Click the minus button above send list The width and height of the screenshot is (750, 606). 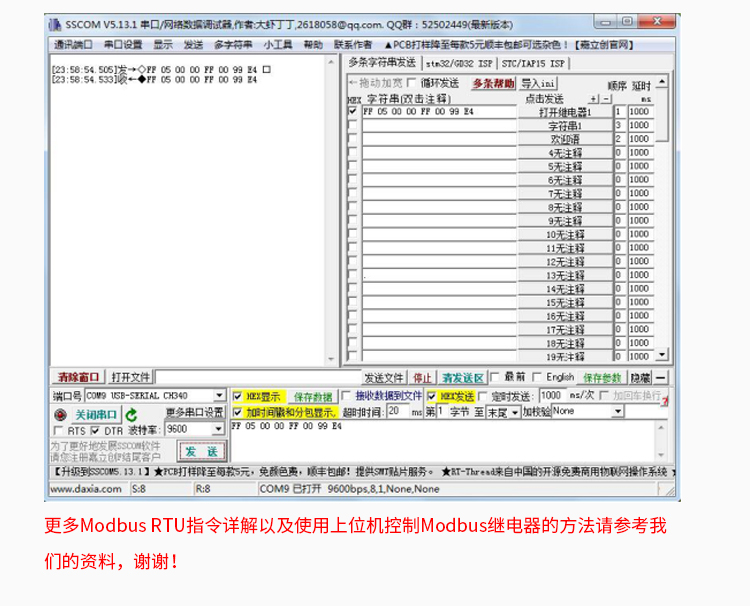605,99
